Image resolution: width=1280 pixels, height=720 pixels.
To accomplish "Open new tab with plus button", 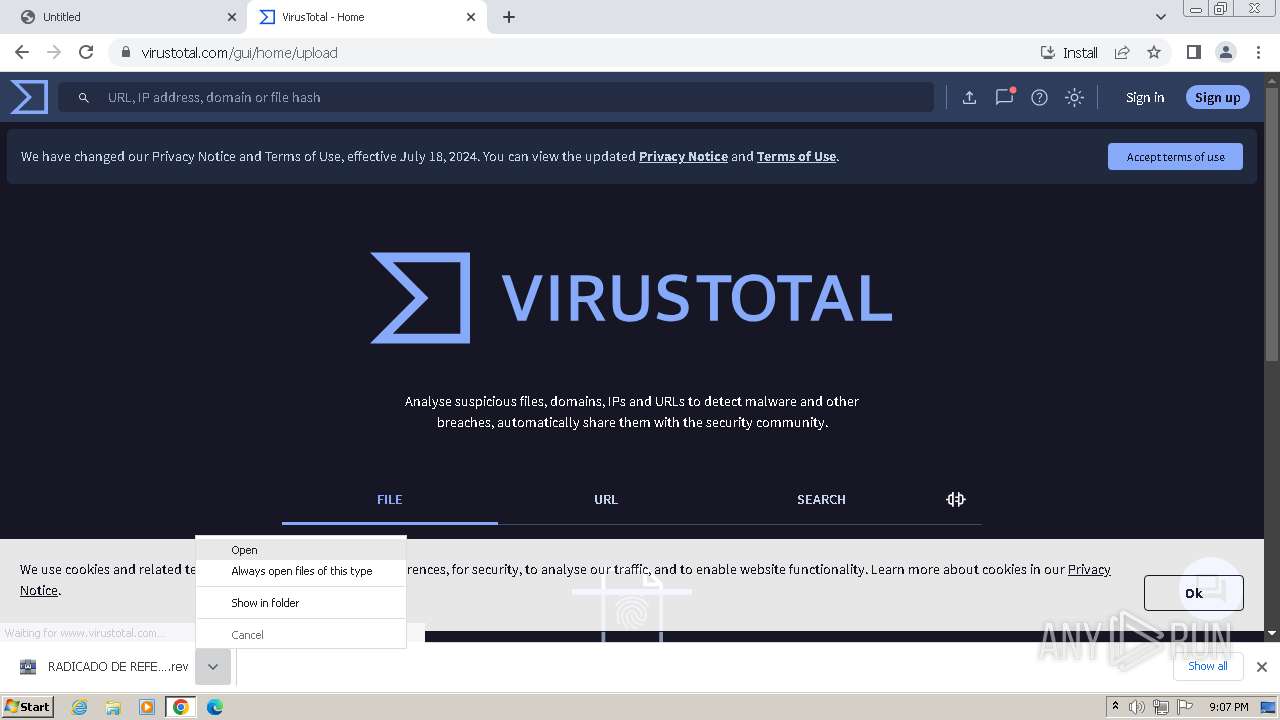I will pos(509,17).
